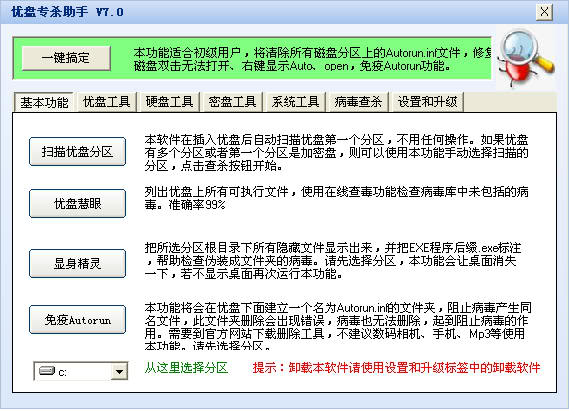Click the c: drive selection field

(81, 371)
